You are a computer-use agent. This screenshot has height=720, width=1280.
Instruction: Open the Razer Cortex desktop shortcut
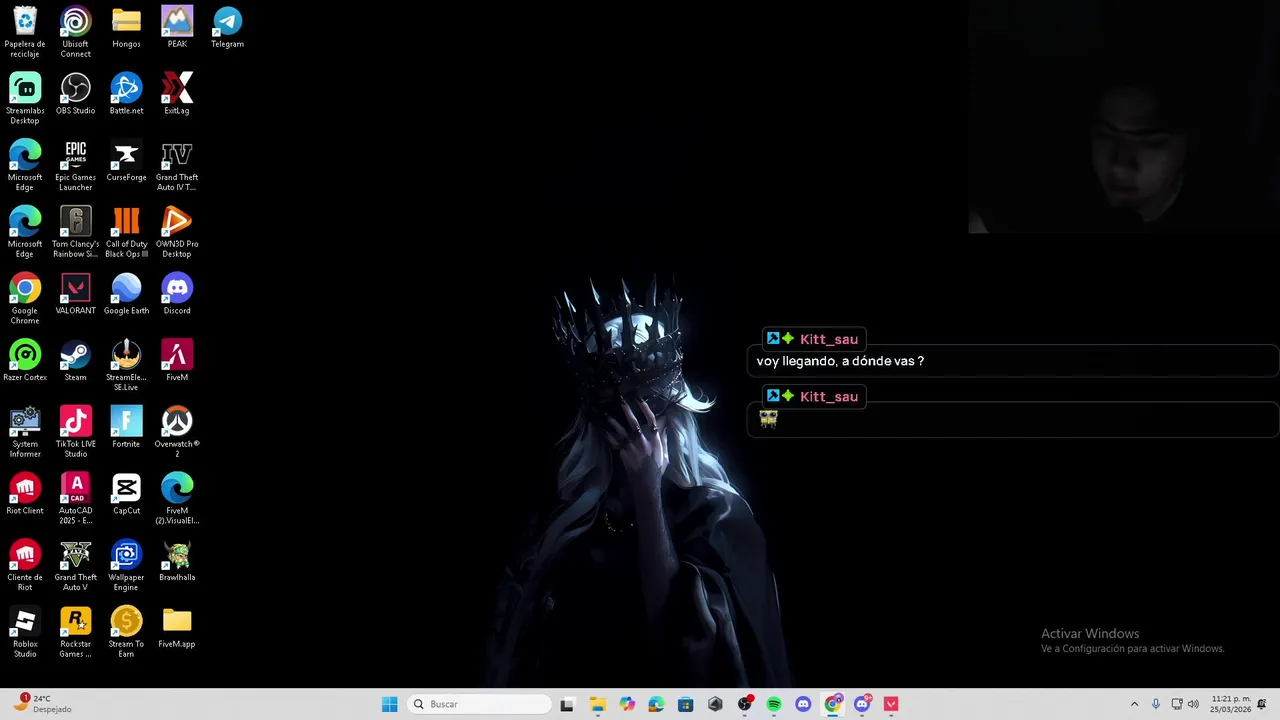(x=25, y=361)
